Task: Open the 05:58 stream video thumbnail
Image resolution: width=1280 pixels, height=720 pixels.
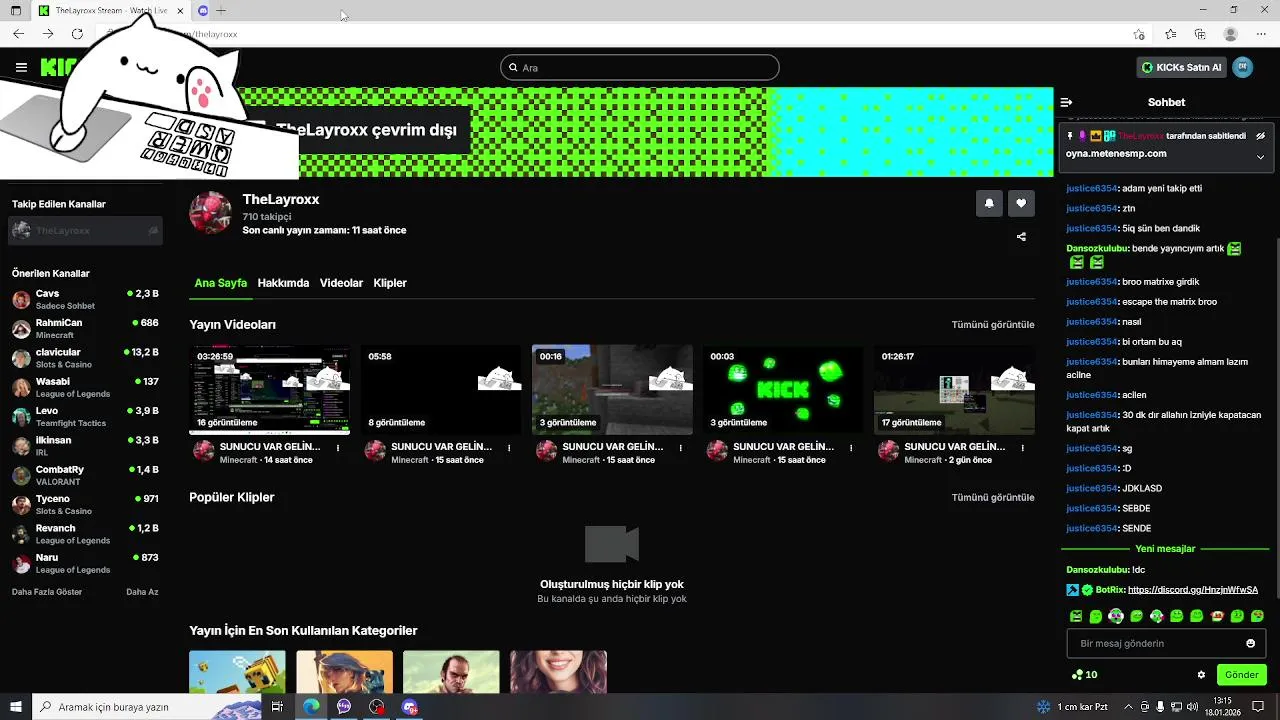Action: coord(441,390)
